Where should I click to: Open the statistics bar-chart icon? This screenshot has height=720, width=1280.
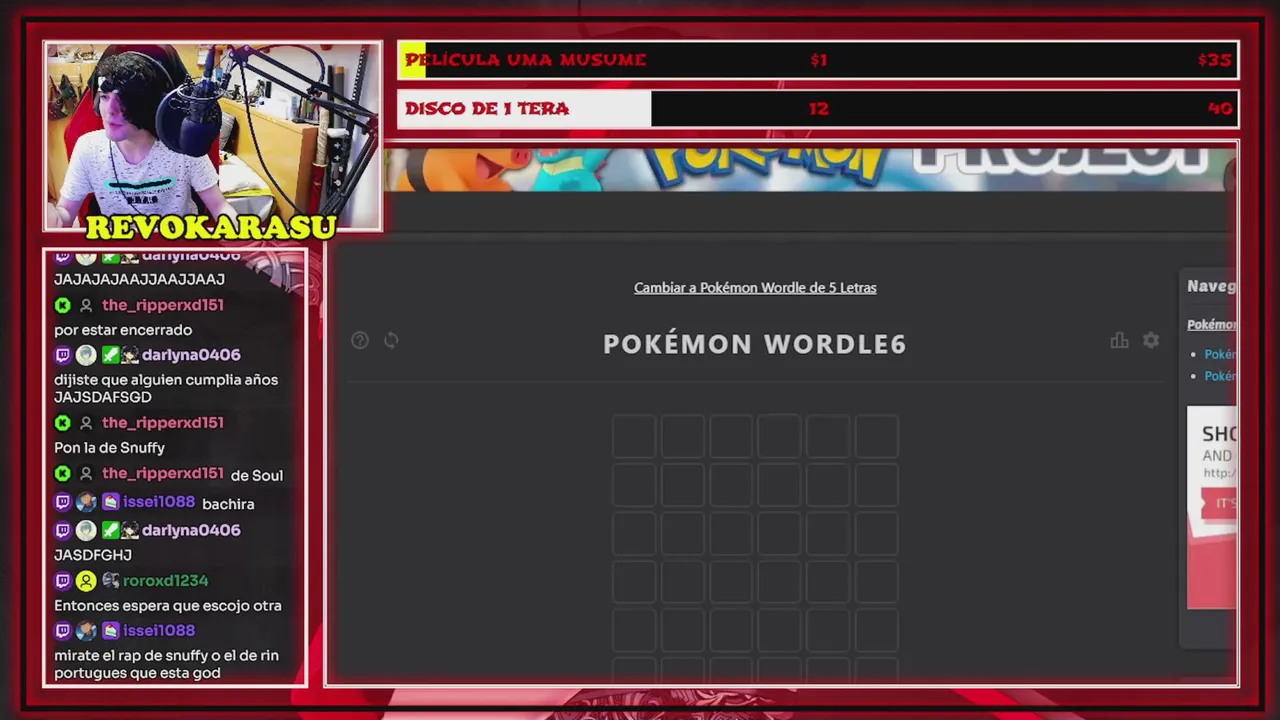coord(1119,340)
